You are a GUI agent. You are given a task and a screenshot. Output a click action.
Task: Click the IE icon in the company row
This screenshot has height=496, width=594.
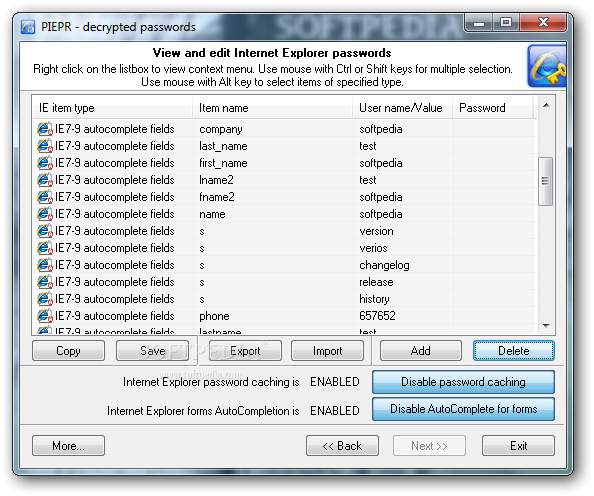click(45, 129)
